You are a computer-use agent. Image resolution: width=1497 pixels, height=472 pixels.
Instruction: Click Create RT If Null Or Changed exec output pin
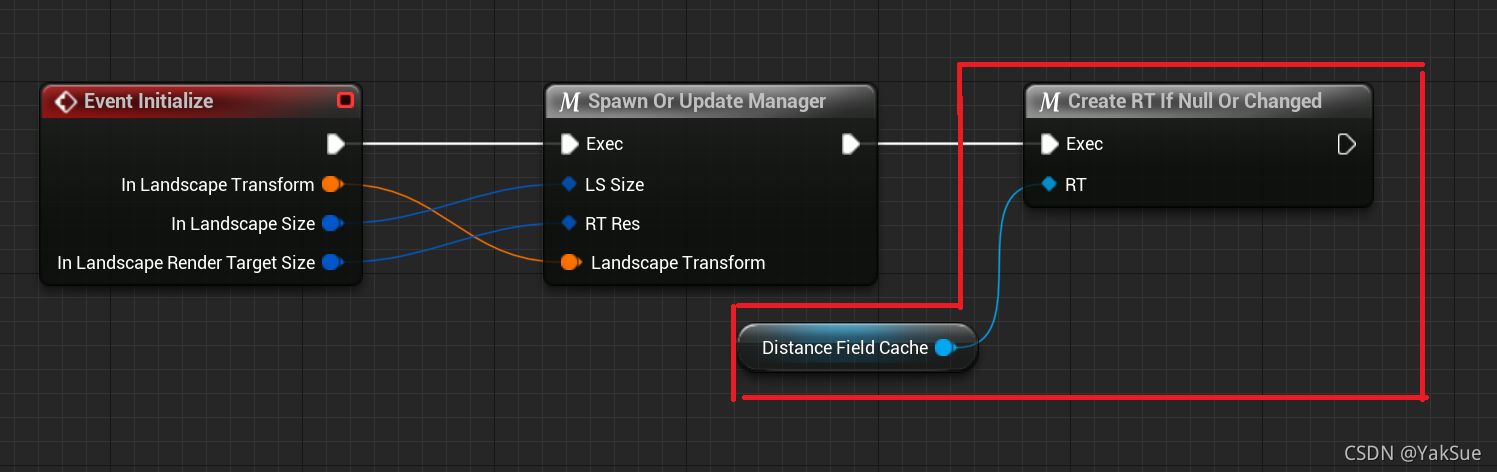(1346, 144)
